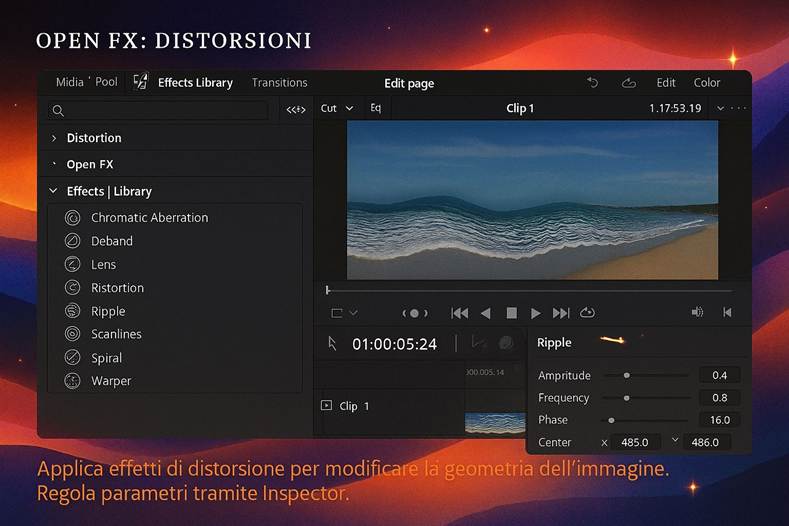This screenshot has width=789, height=526.
Task: Click the Ripple inspector title
Action: click(x=554, y=343)
